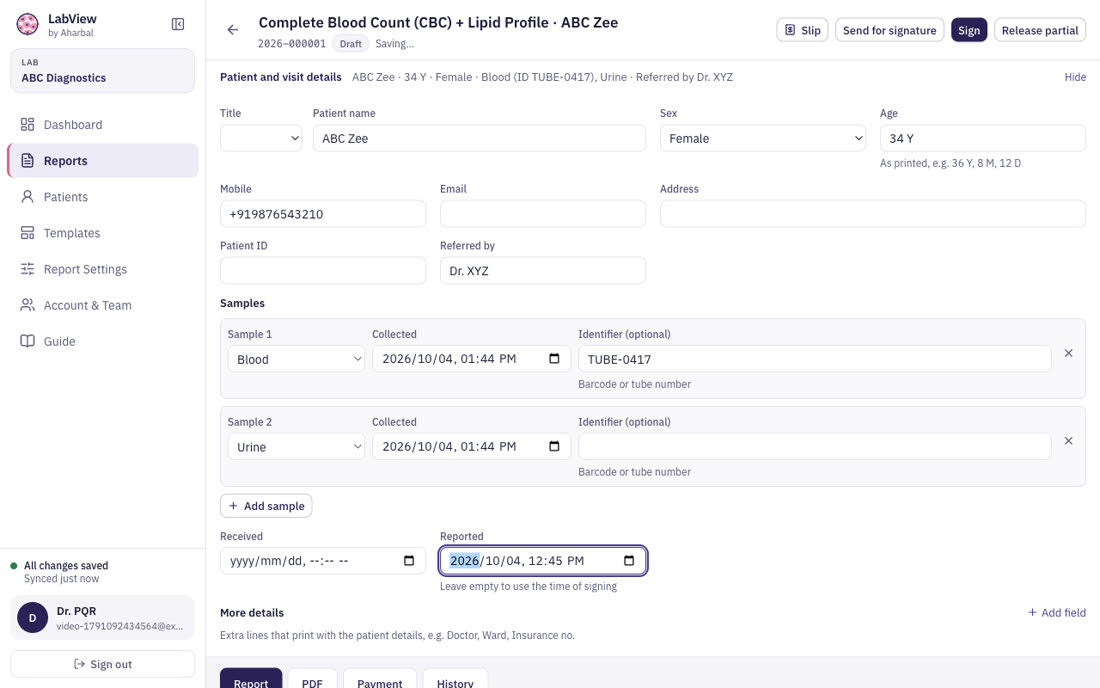The width and height of the screenshot is (1100, 688).
Task: Hide the patient and visit details
Action: 1075,77
